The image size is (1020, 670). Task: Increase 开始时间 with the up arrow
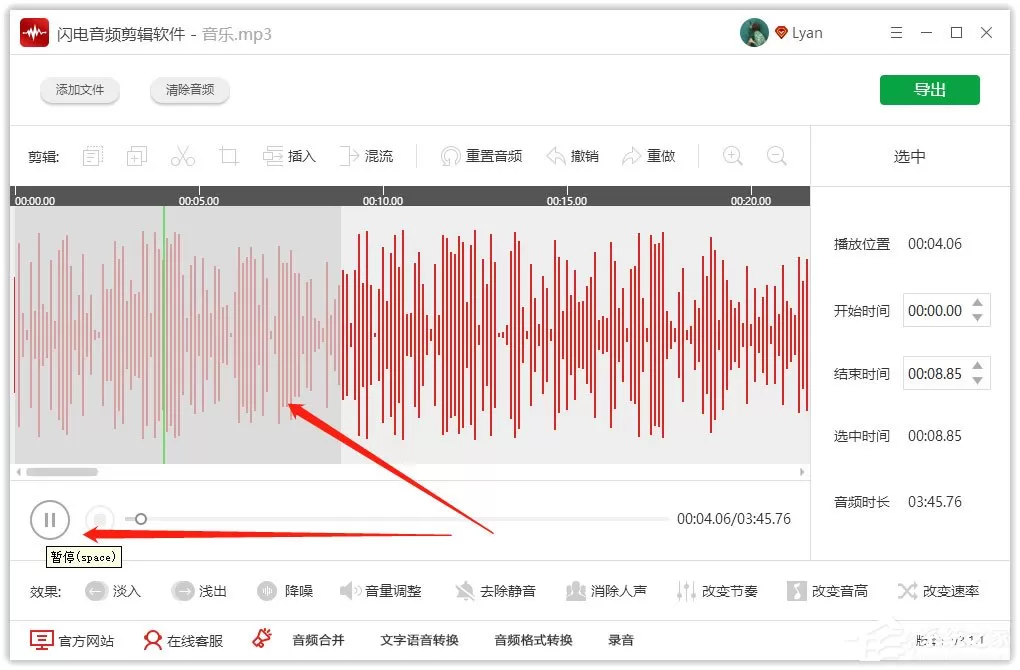(x=977, y=302)
